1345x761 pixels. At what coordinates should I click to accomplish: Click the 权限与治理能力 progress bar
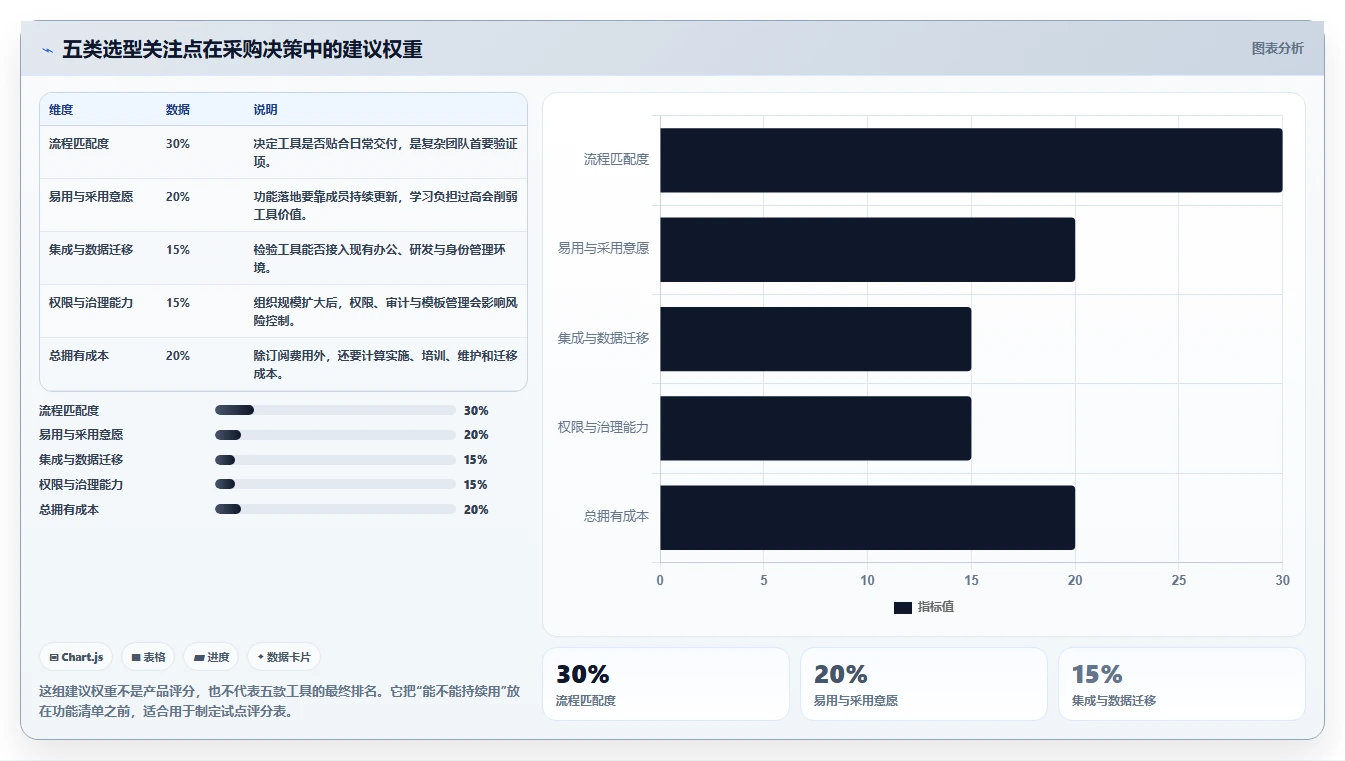coord(335,484)
